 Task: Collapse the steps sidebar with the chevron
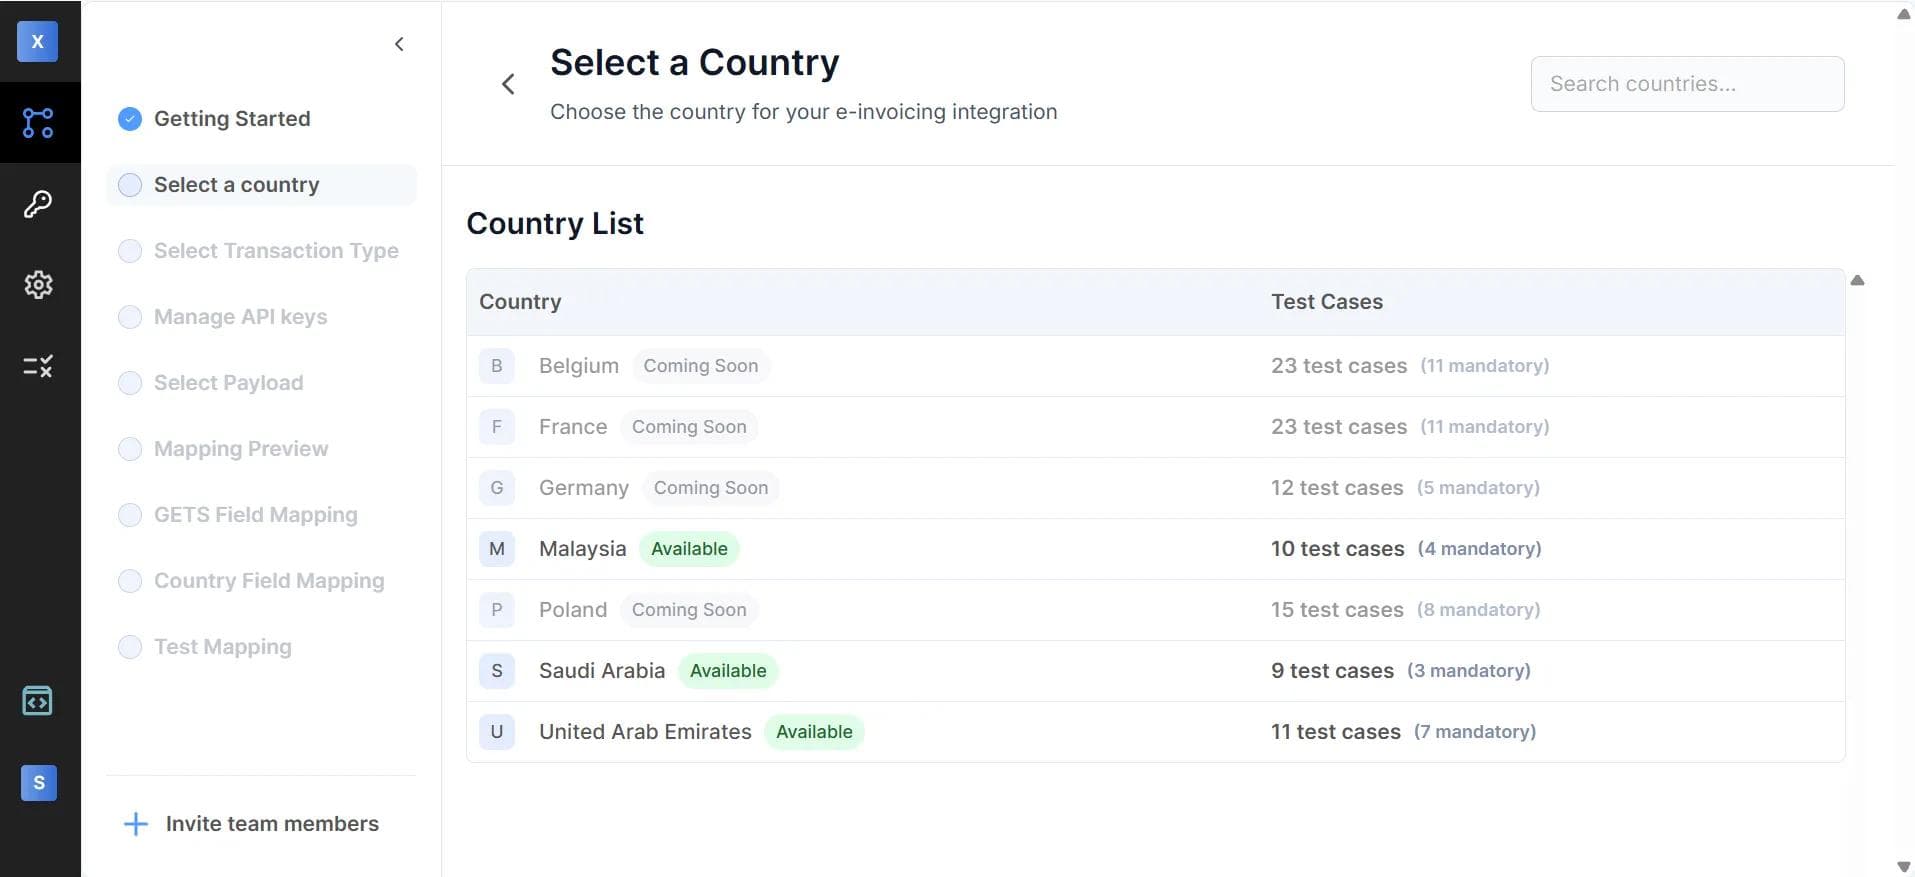point(399,44)
